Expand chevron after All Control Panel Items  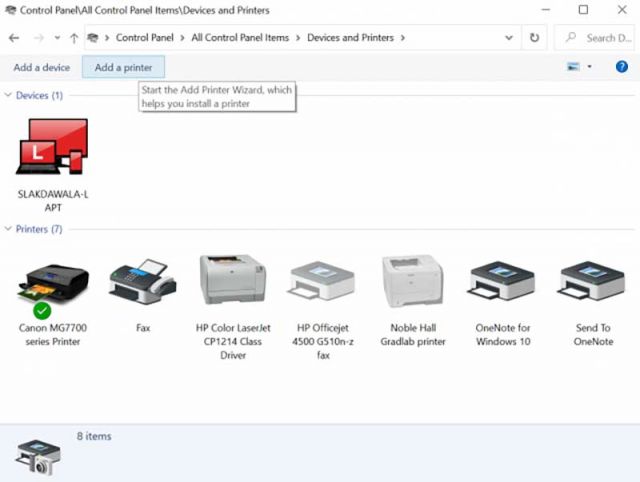tap(298, 38)
